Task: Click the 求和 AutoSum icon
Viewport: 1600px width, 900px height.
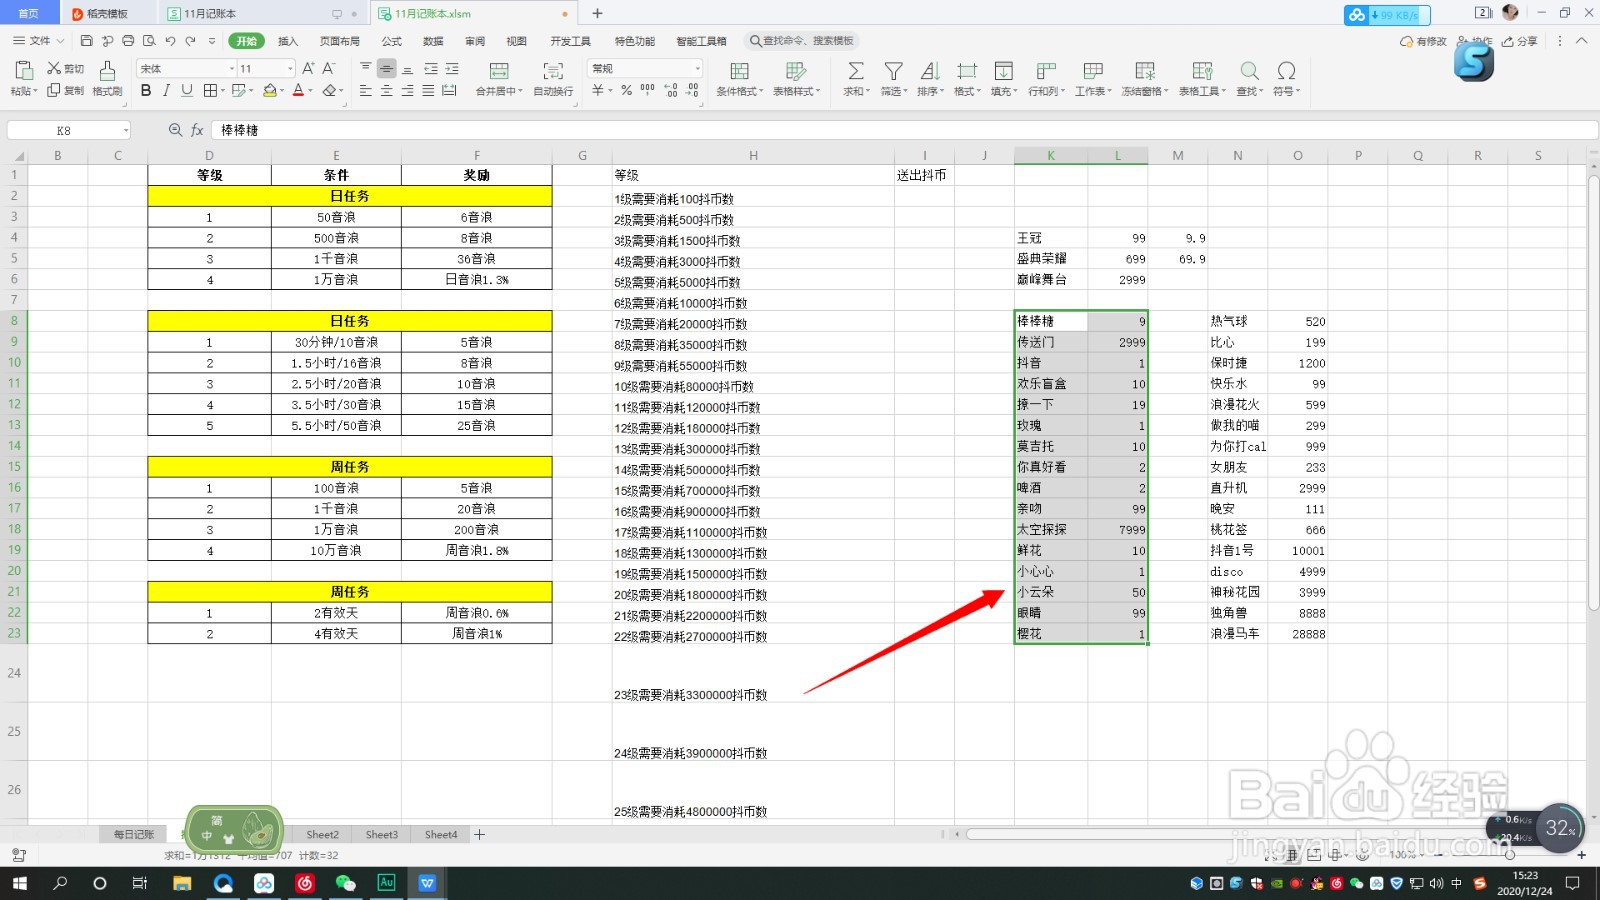Action: pyautogui.click(x=855, y=78)
